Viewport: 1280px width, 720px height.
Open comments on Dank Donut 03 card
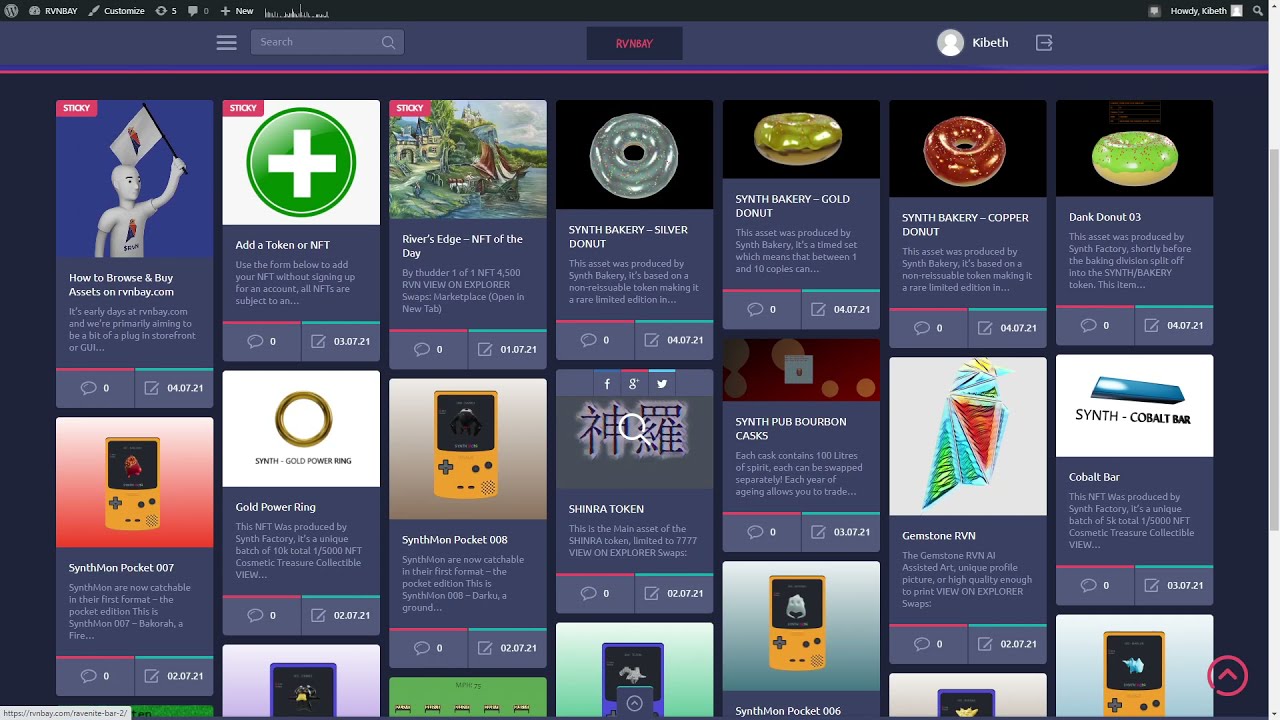click(1095, 325)
